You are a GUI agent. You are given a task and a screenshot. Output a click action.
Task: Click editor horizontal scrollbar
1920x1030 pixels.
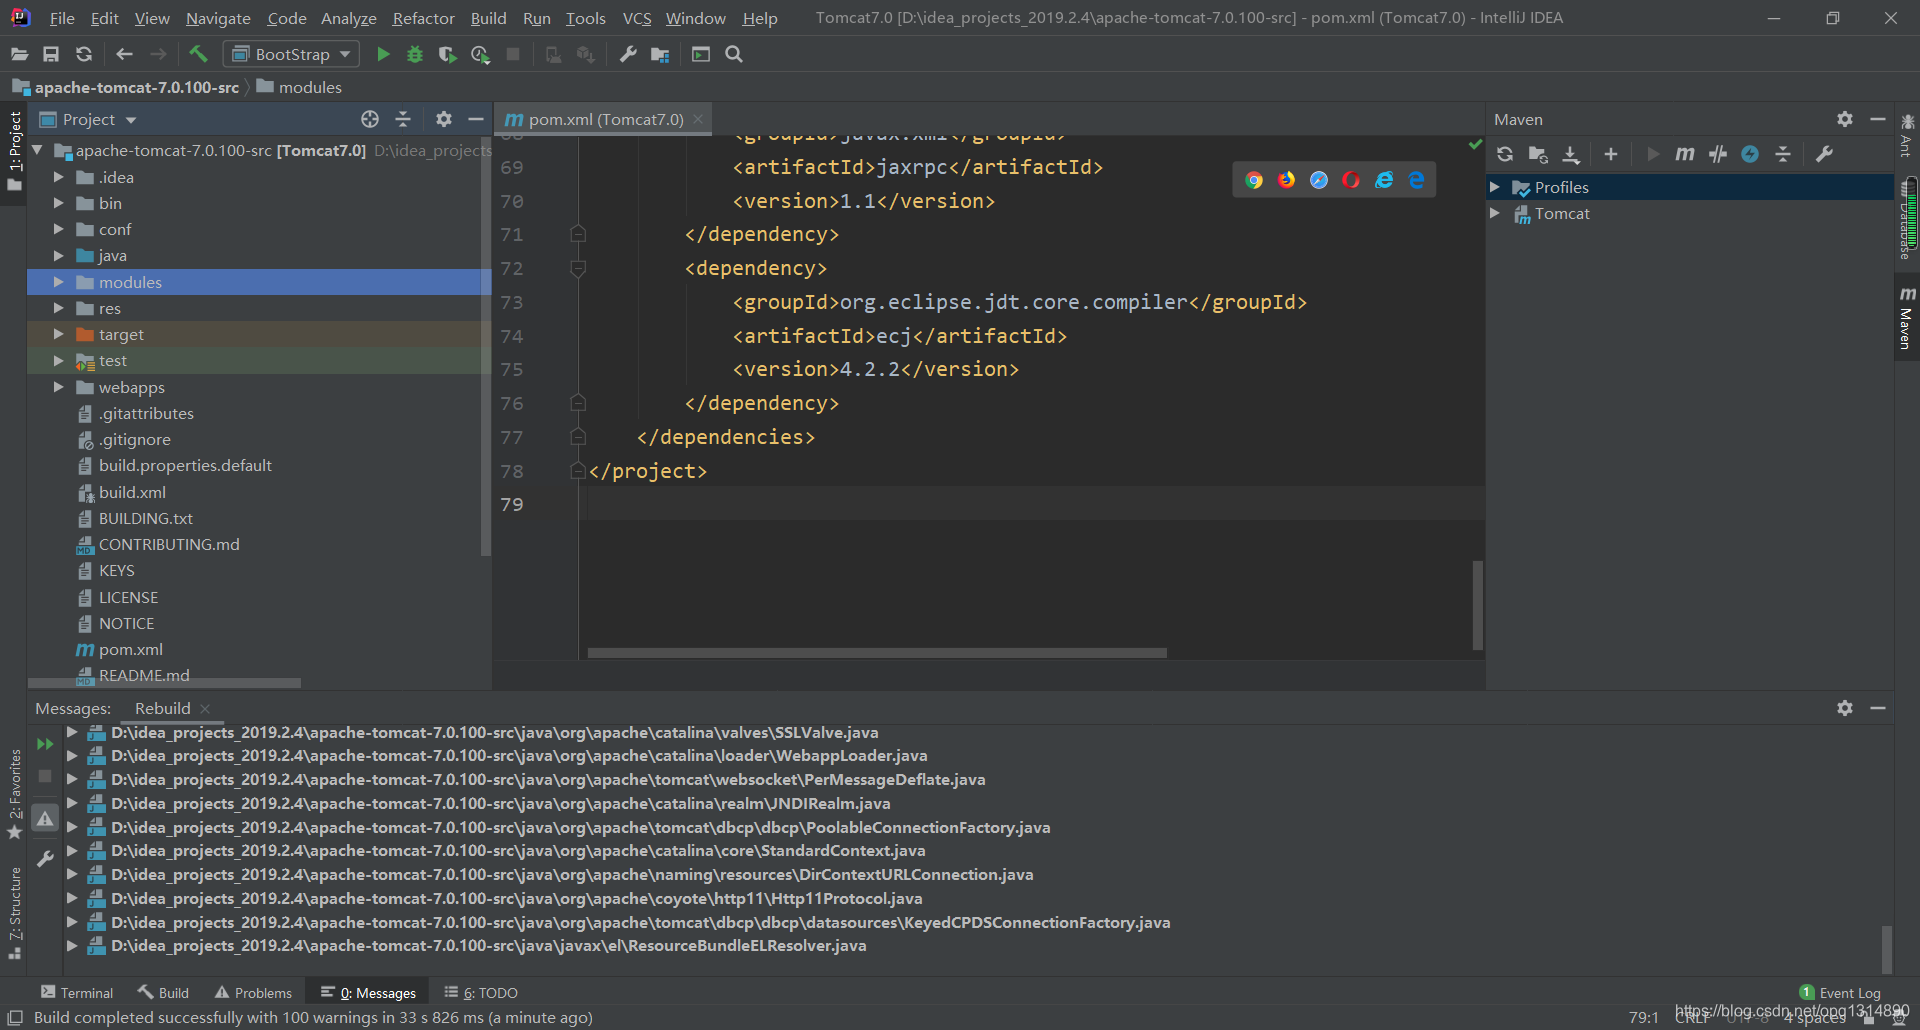pos(877,652)
